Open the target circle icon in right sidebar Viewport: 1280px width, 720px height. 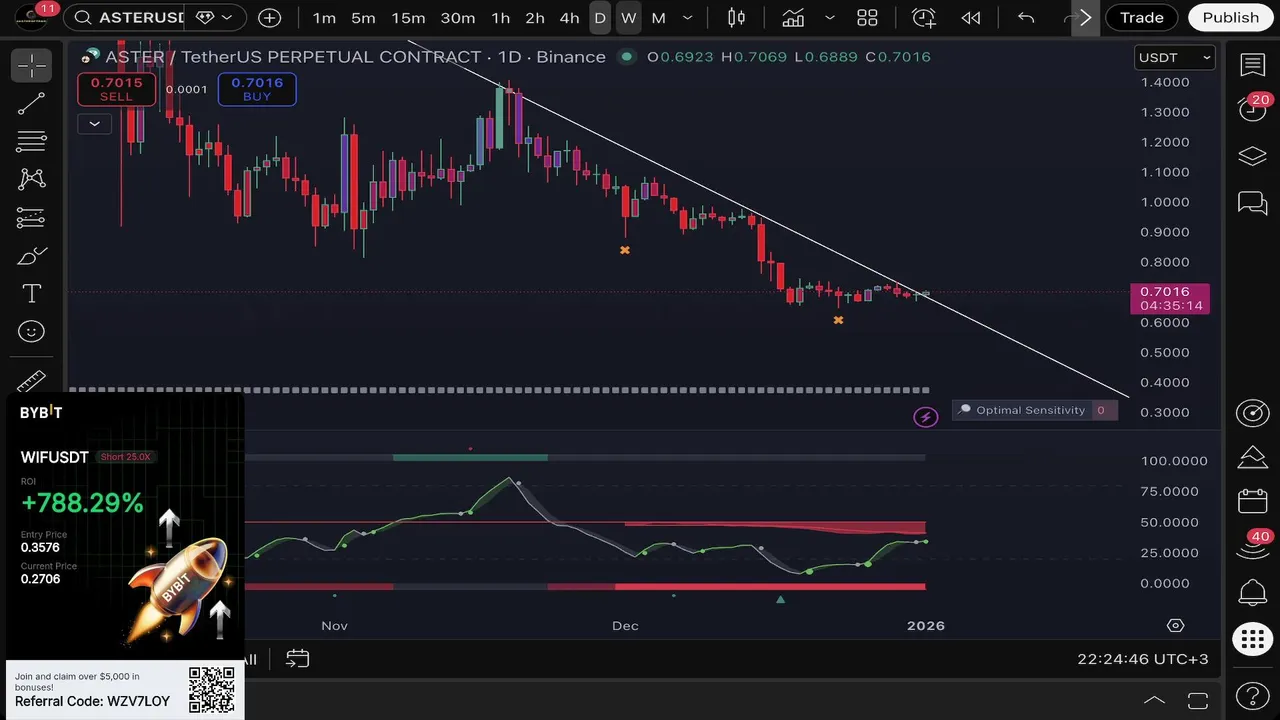click(x=1253, y=413)
